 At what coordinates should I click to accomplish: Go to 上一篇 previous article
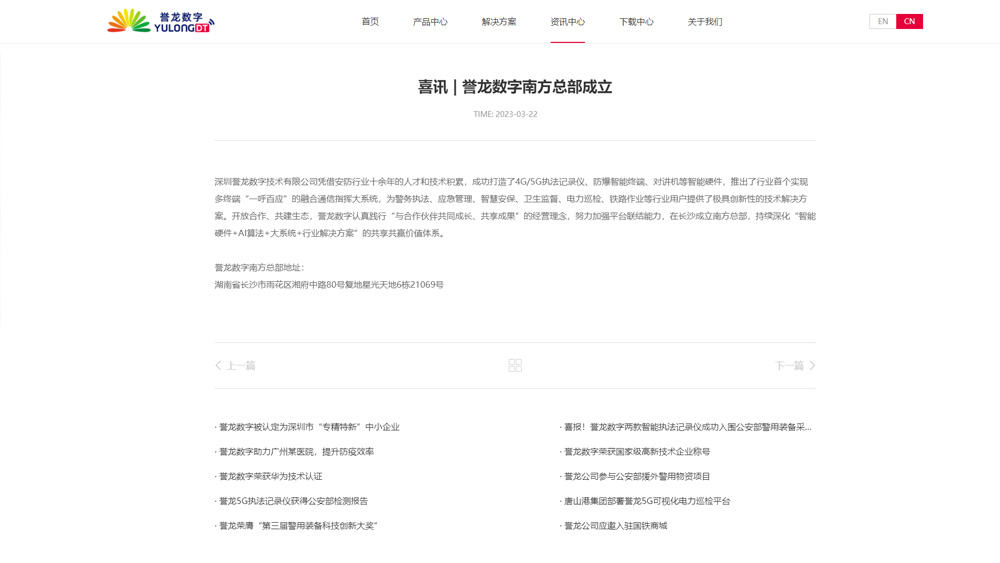241,365
